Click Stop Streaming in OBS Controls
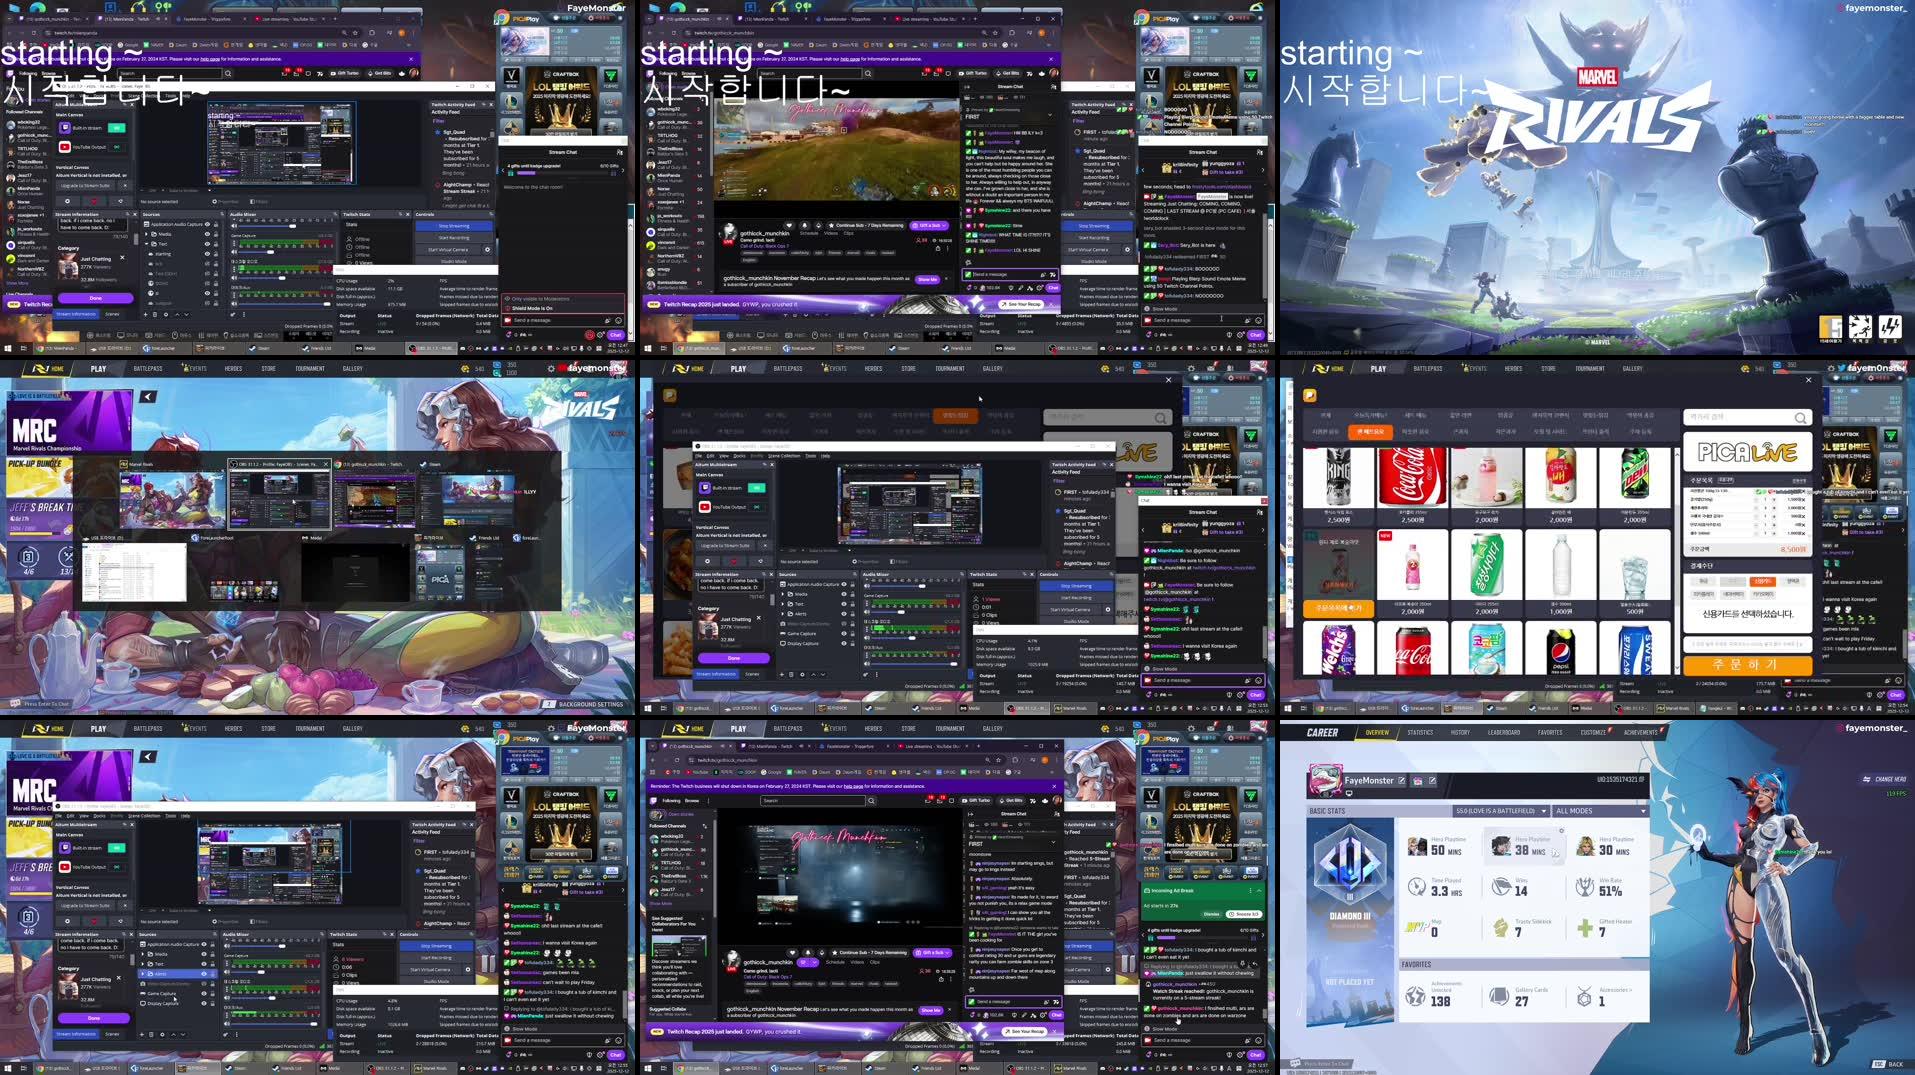The width and height of the screenshot is (1915, 1075). [x=436, y=948]
